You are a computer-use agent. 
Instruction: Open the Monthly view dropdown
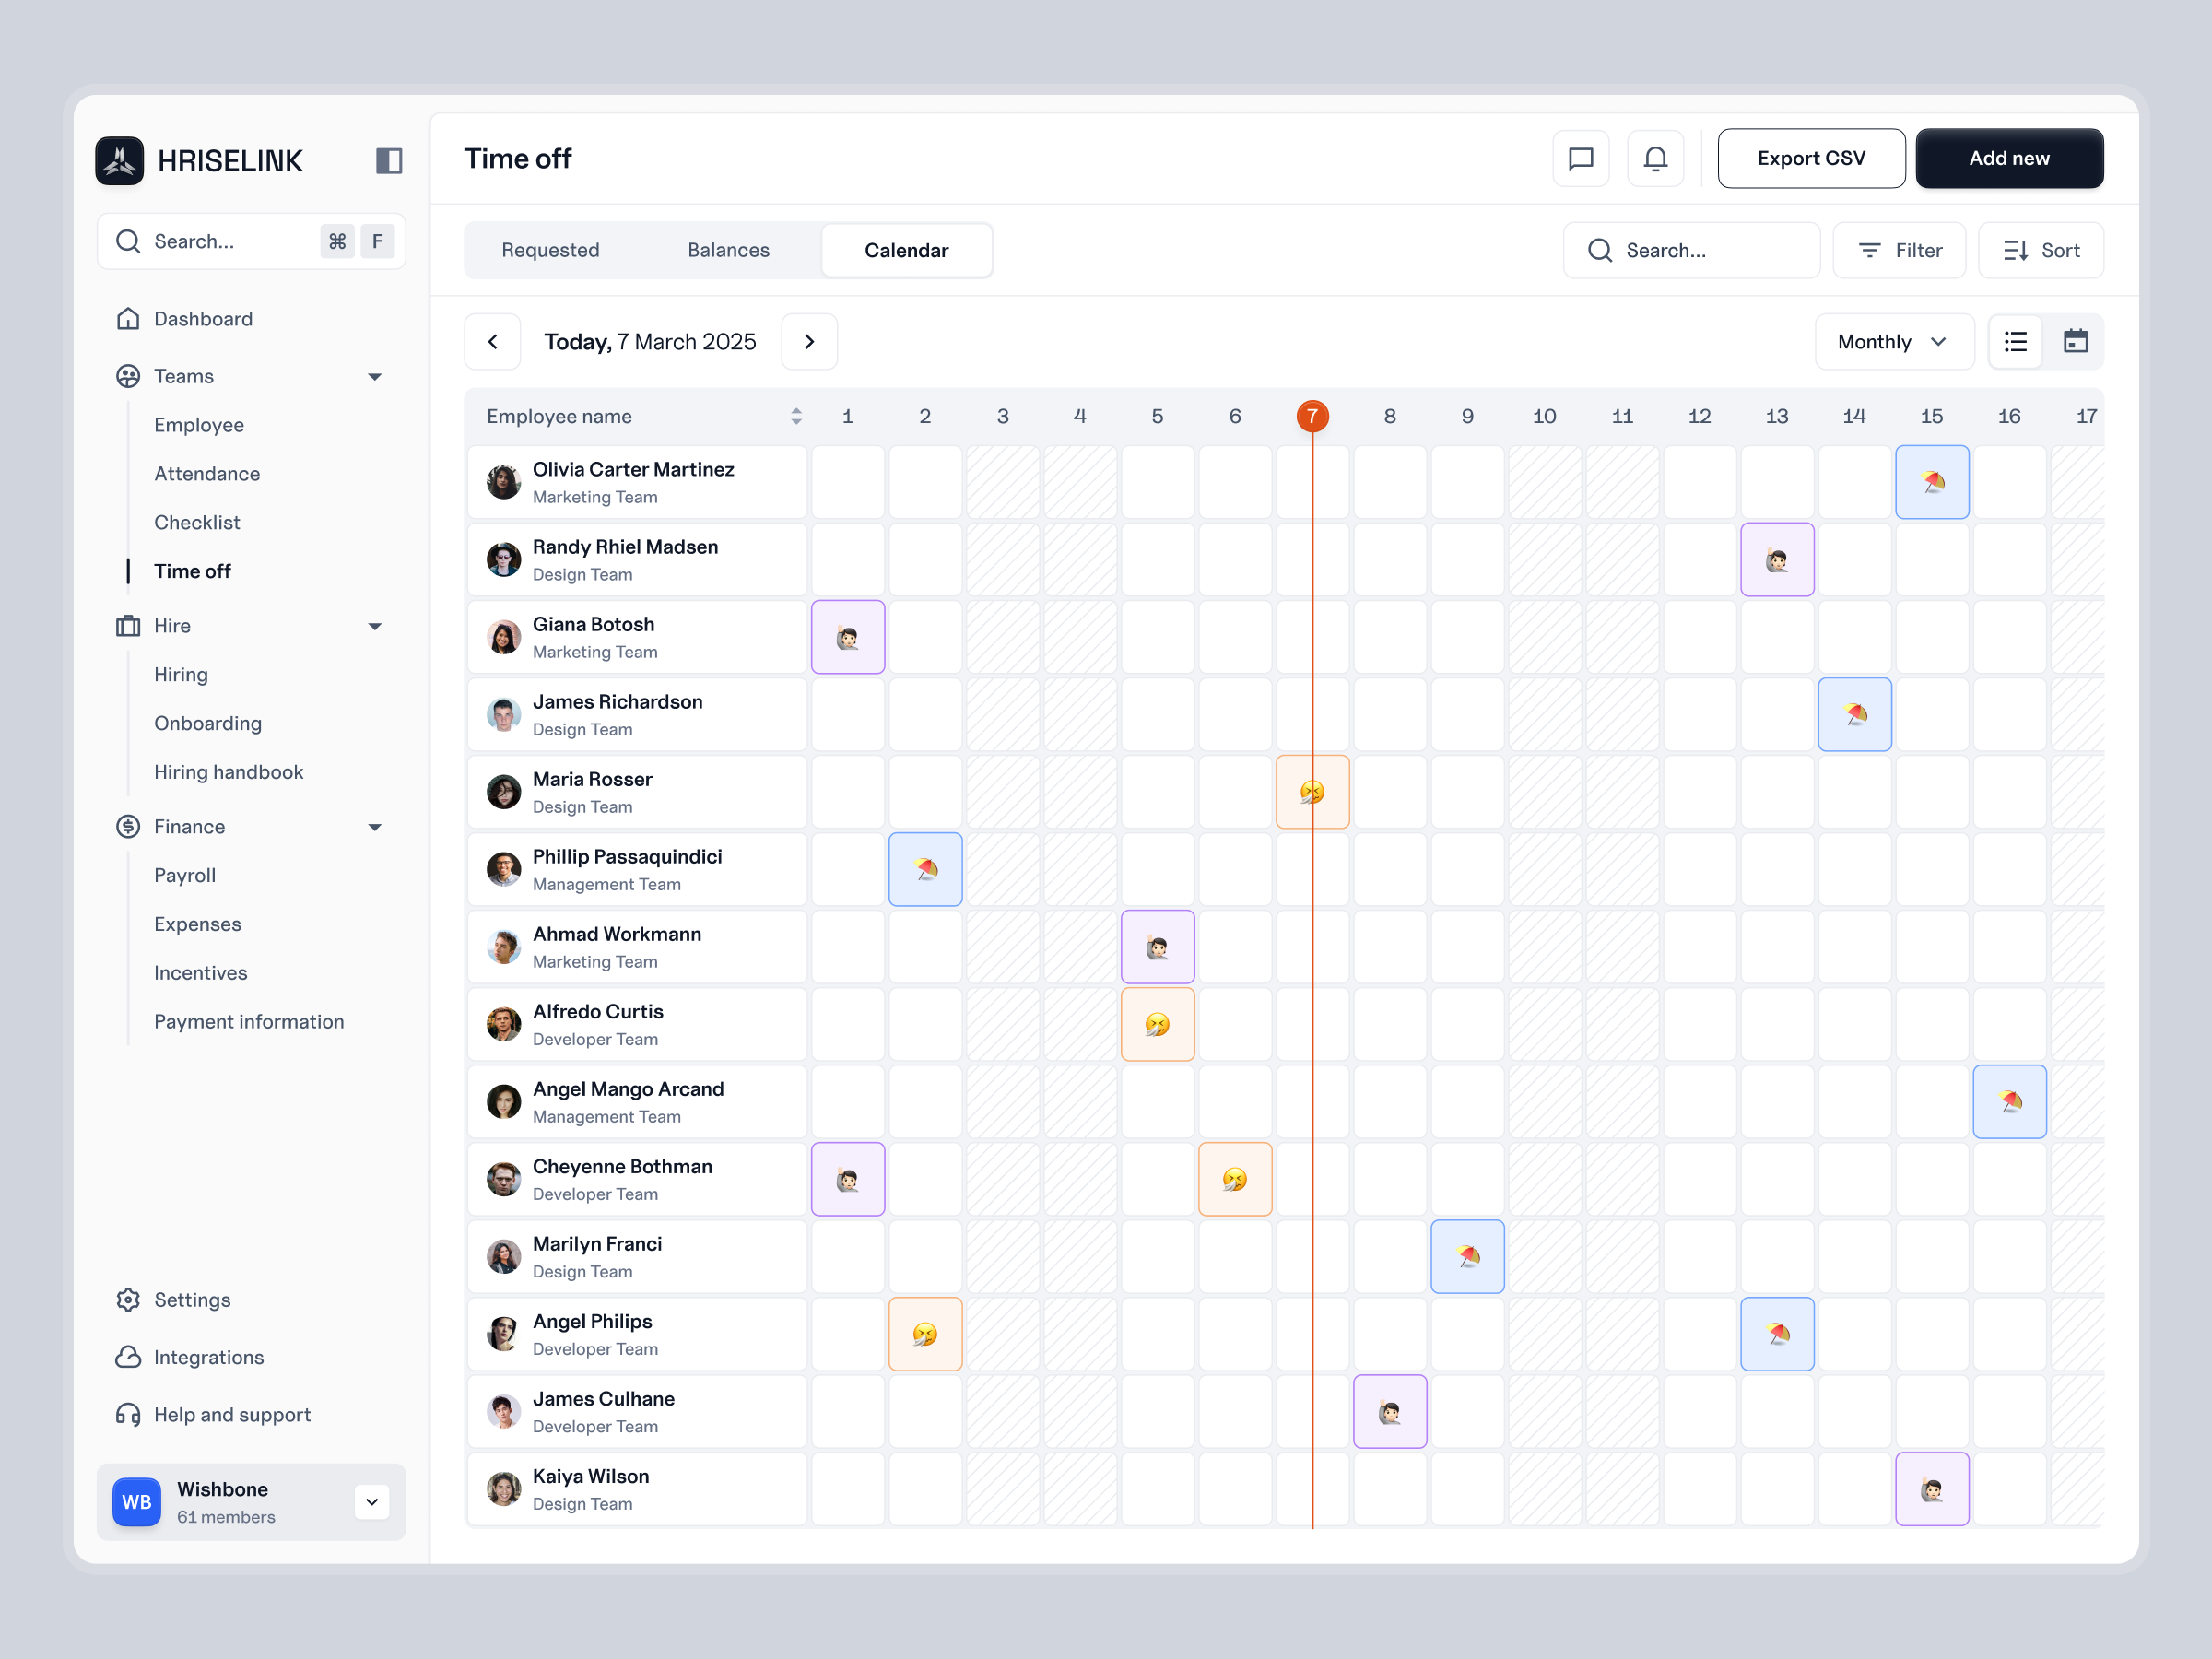(x=1894, y=342)
